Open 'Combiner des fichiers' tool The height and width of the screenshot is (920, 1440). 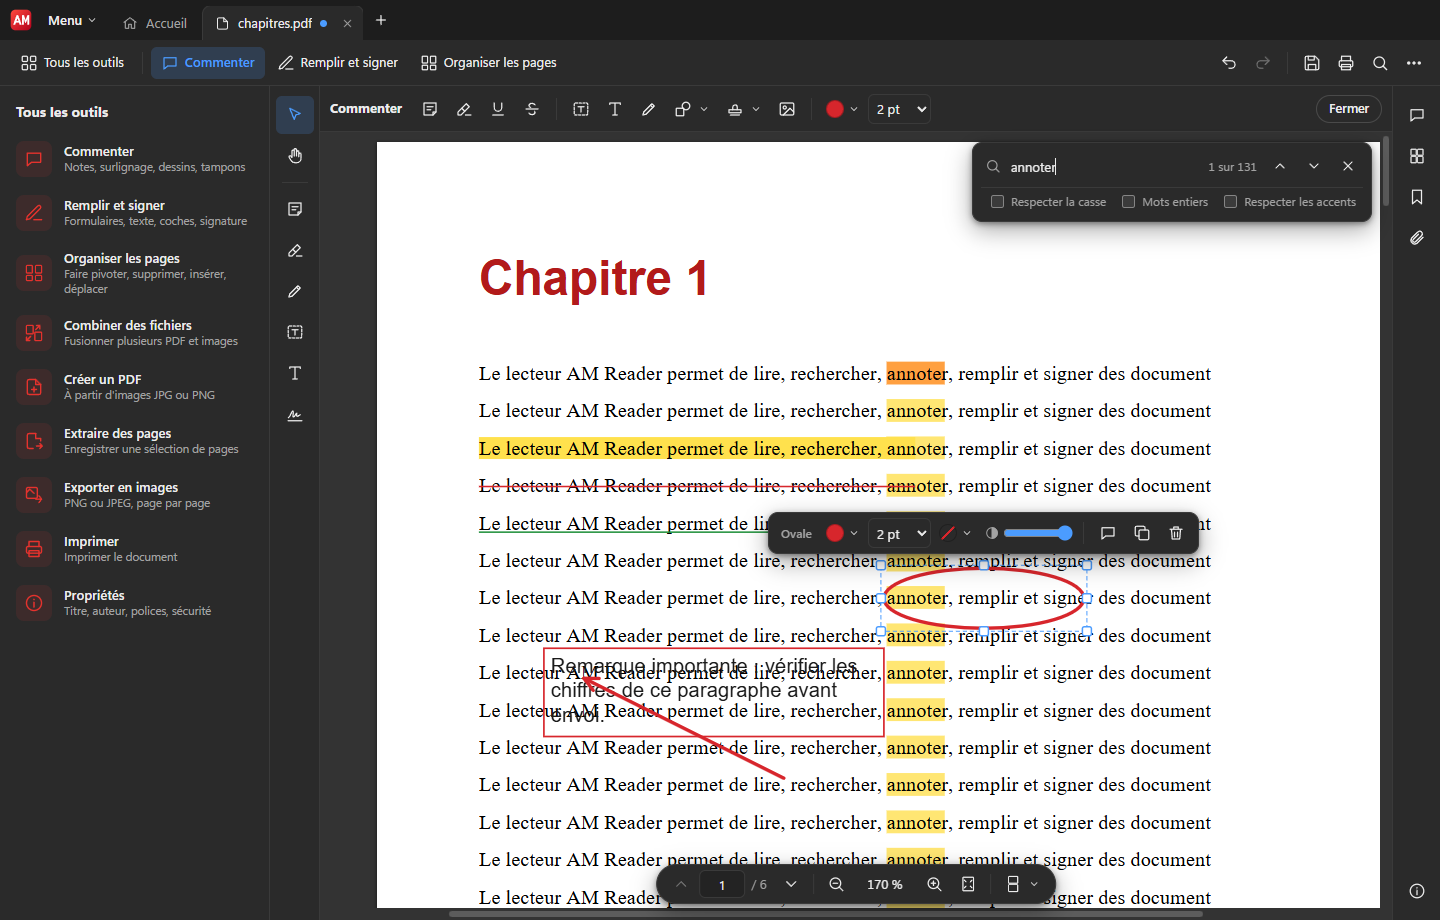tap(135, 333)
